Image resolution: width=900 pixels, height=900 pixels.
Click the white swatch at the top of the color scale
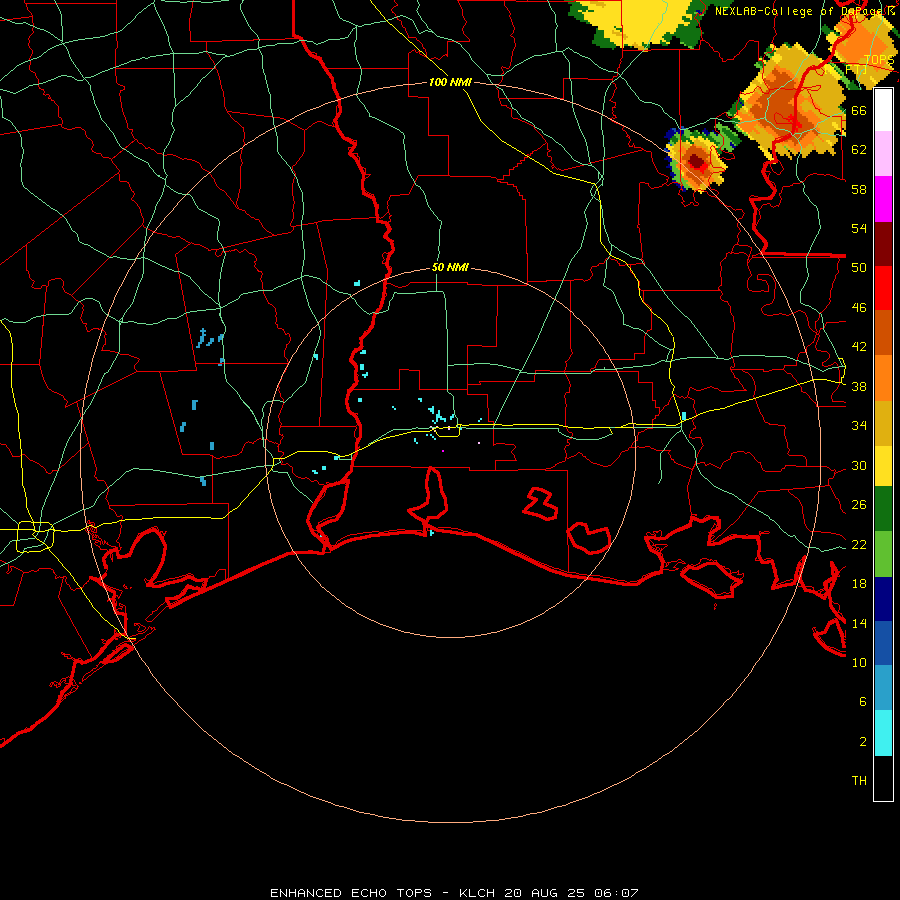click(883, 110)
